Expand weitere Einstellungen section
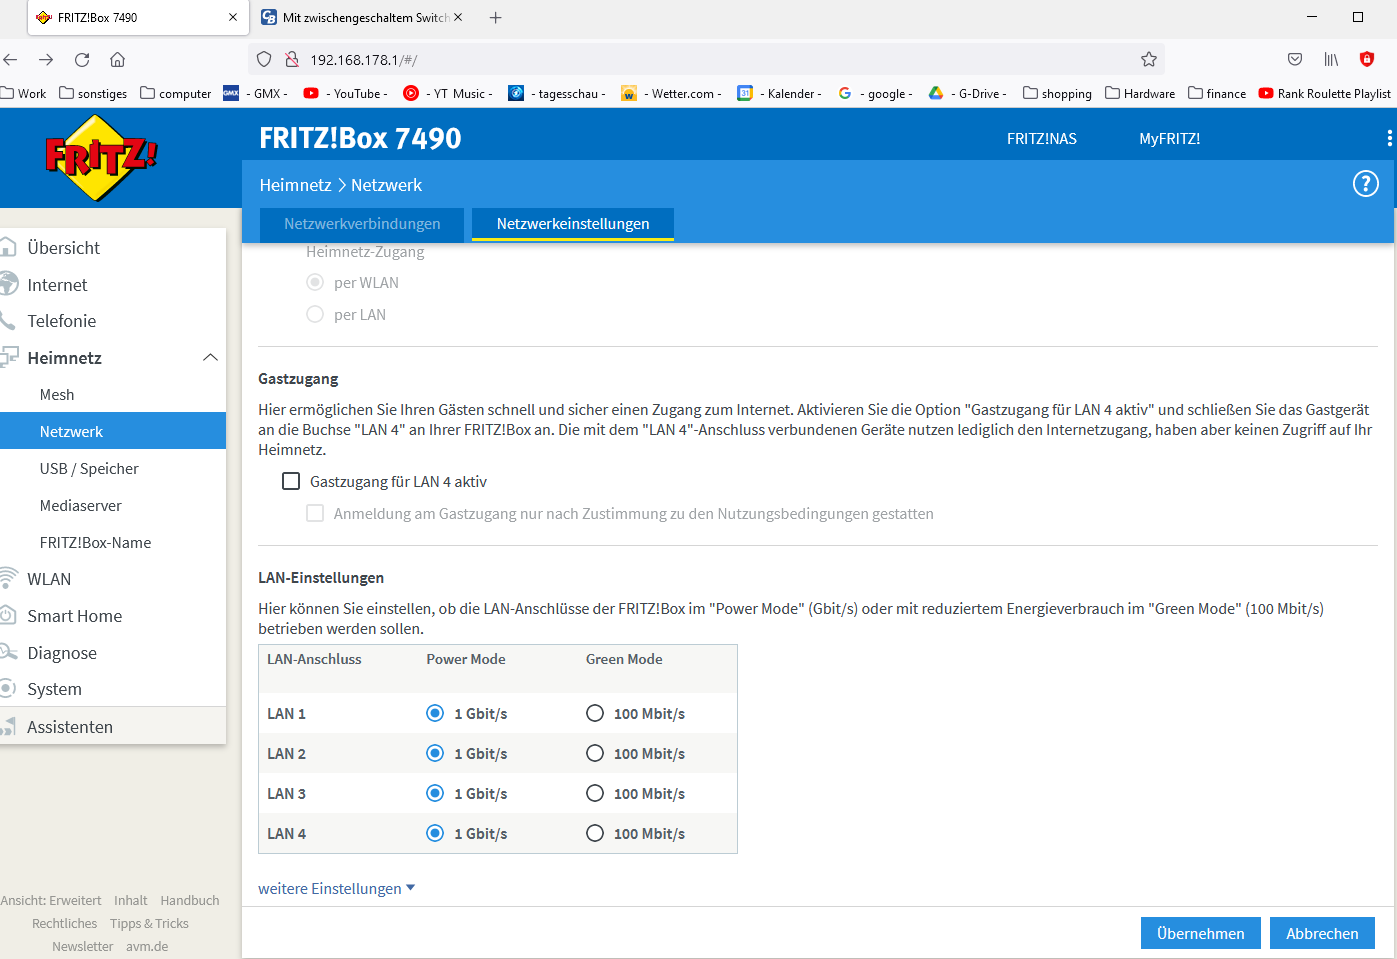Viewport: 1397px width, 959px height. [336, 888]
